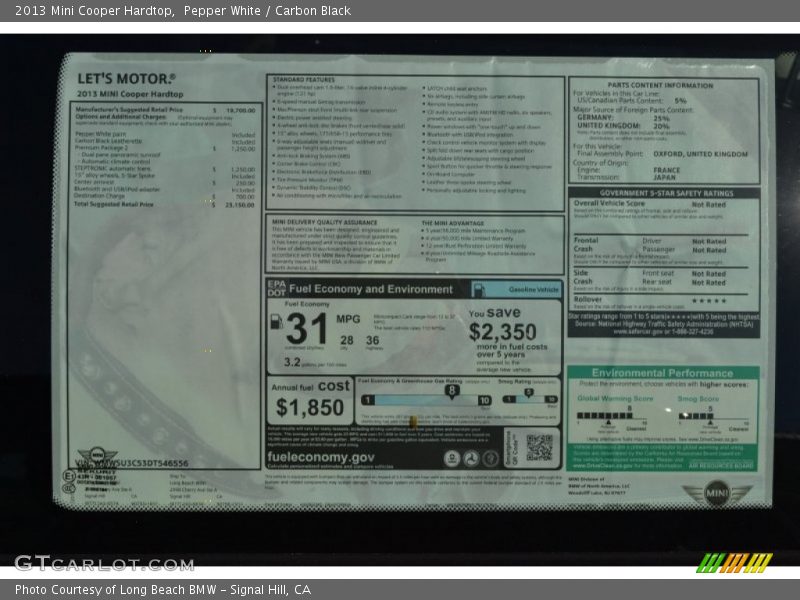The width and height of the screenshot is (800, 600).
Task: Click the EPA DOT badge on the fuel label
Action: pos(277,288)
